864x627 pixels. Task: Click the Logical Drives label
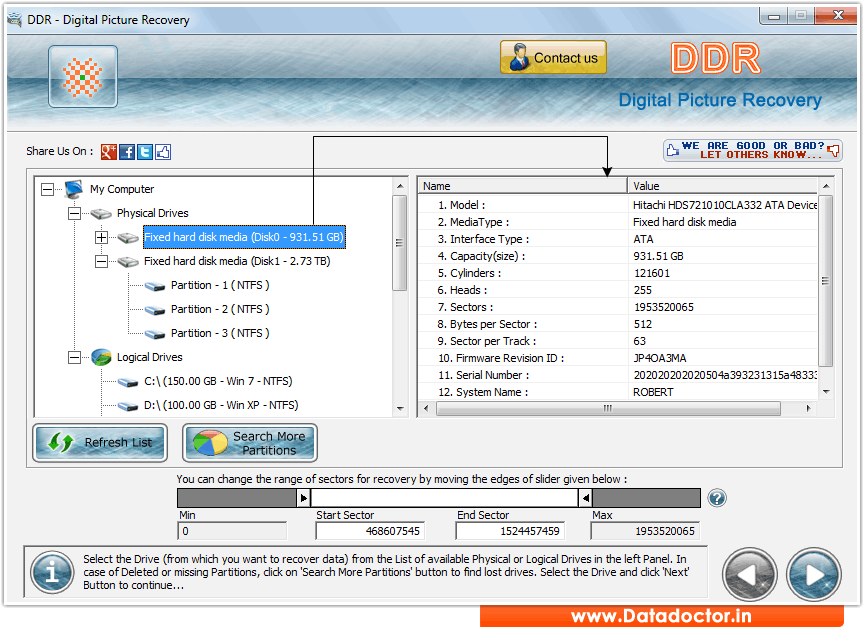pos(149,357)
